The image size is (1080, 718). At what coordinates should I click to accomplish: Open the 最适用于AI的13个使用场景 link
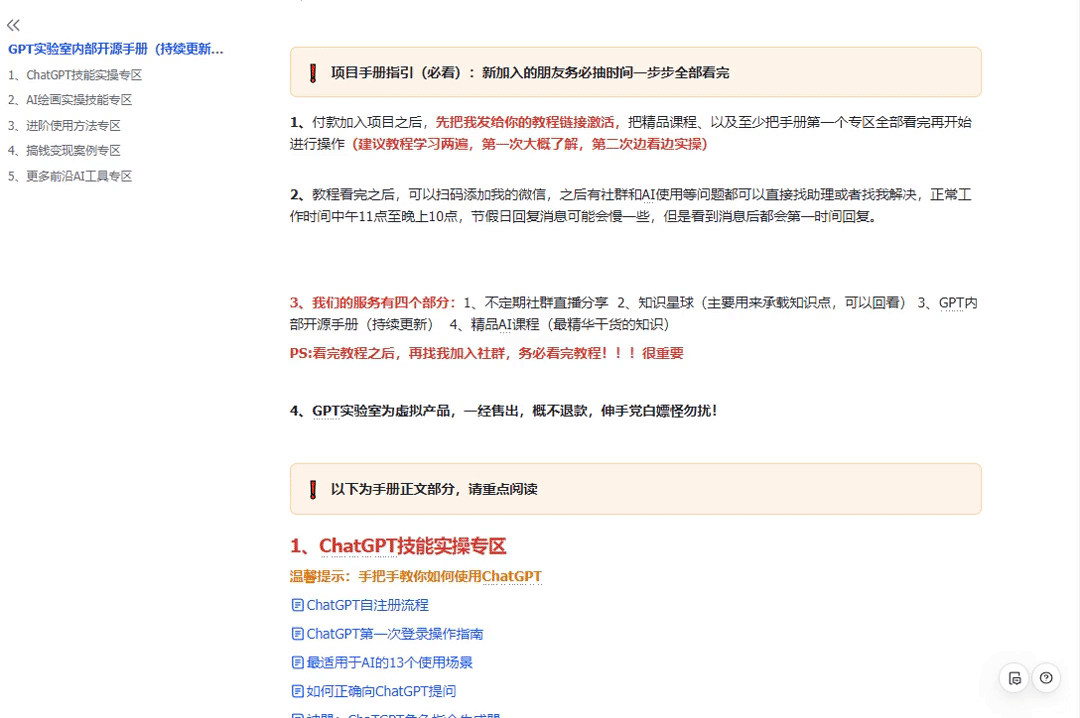390,662
